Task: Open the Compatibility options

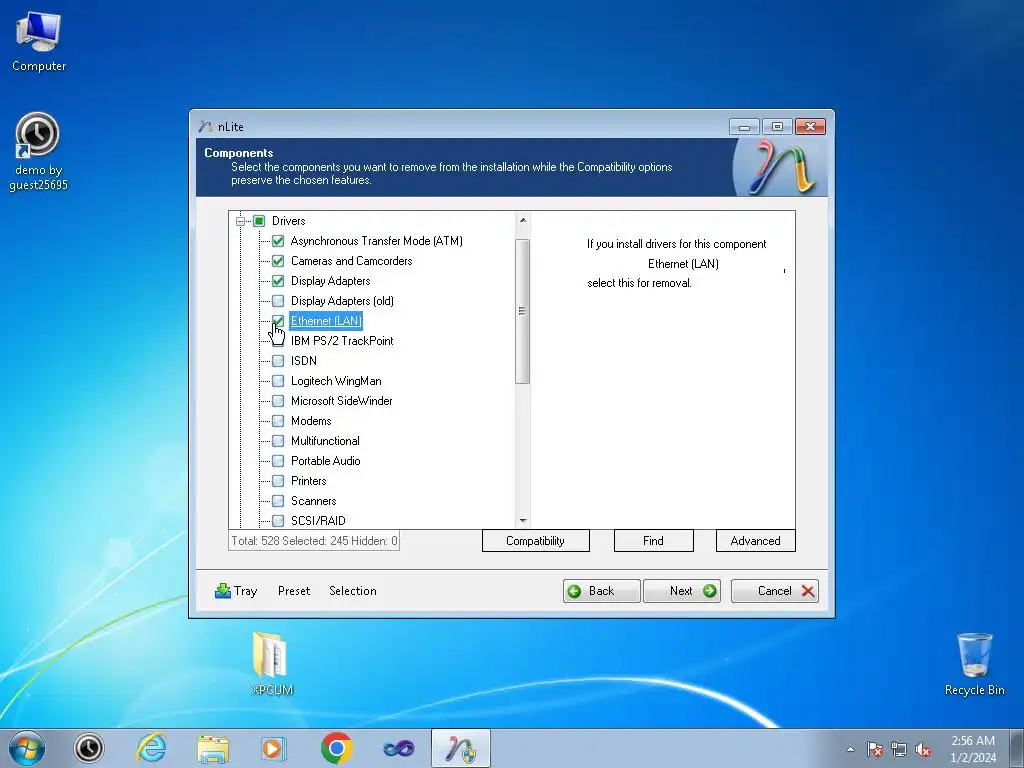Action: (x=536, y=541)
